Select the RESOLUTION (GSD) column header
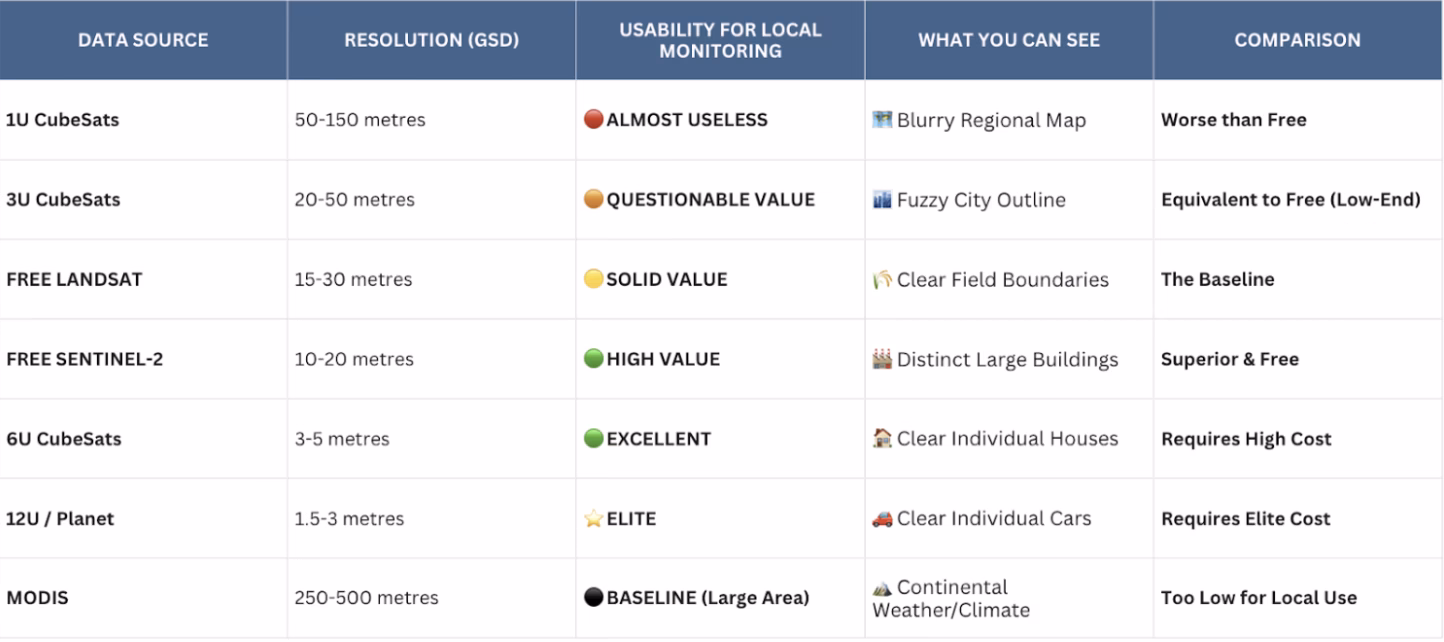1444x642 pixels. click(431, 41)
